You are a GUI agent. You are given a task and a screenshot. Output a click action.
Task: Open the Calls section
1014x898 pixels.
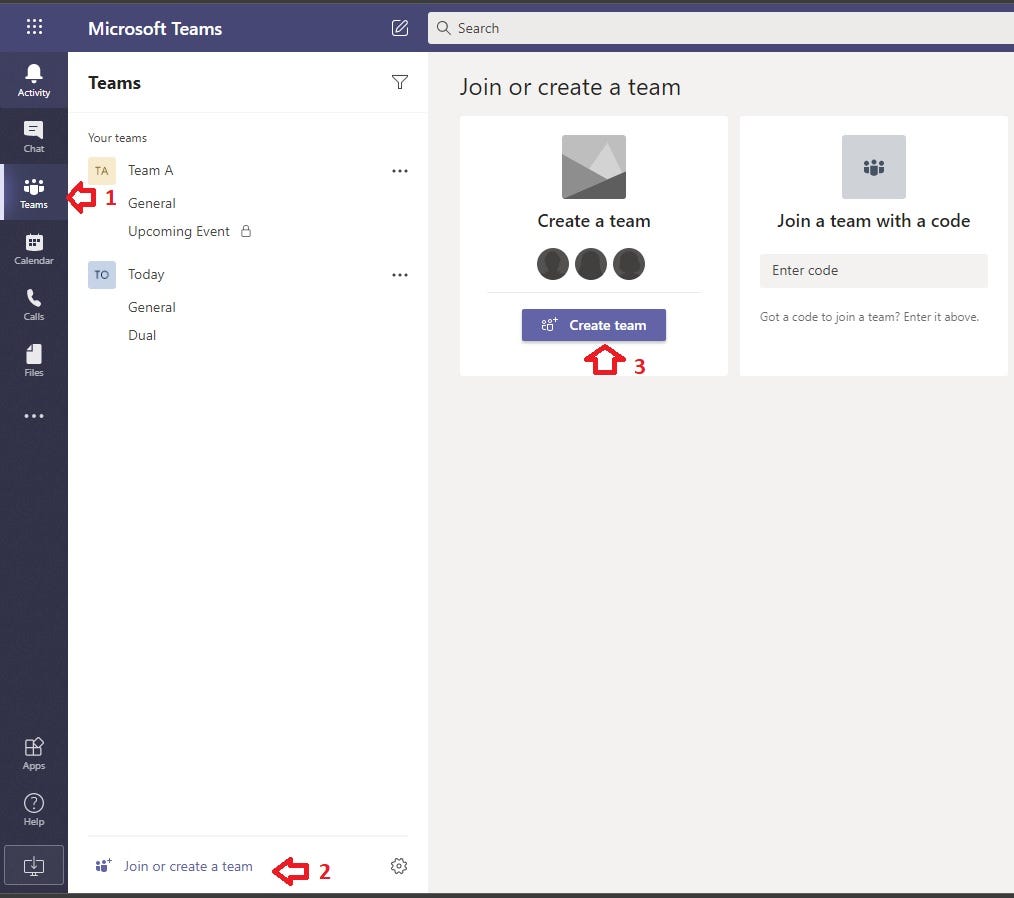click(x=34, y=305)
